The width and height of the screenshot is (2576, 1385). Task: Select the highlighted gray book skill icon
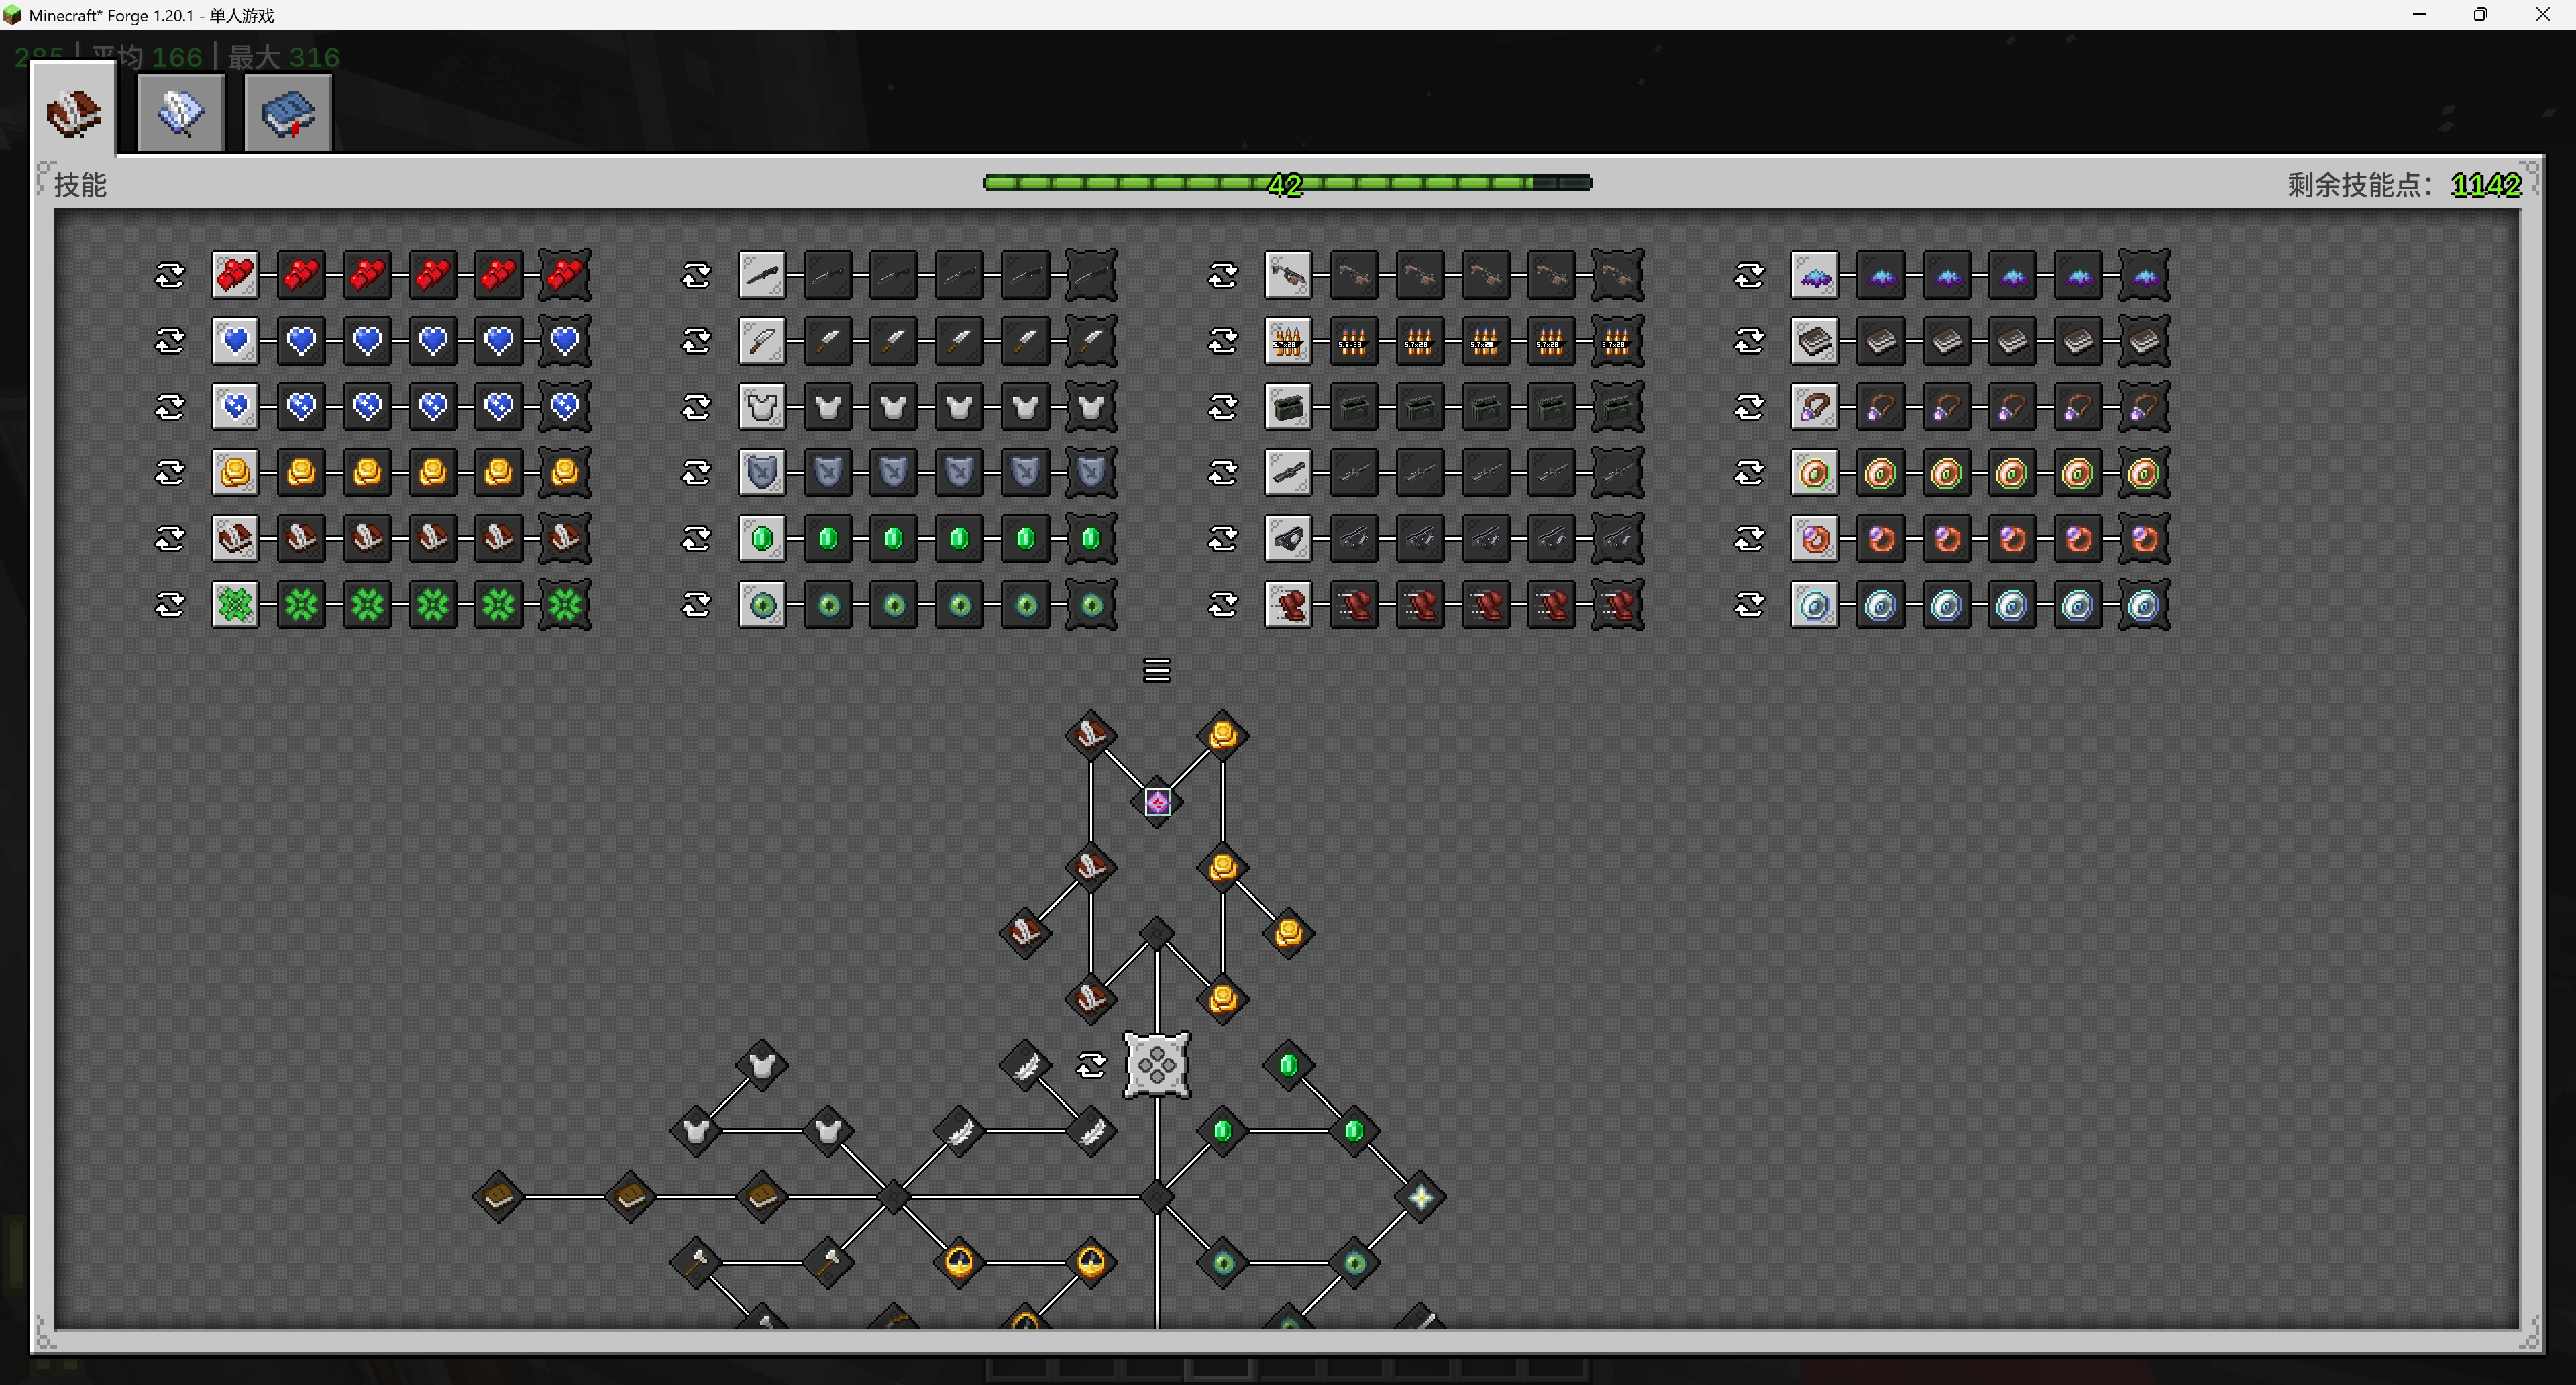1815,341
